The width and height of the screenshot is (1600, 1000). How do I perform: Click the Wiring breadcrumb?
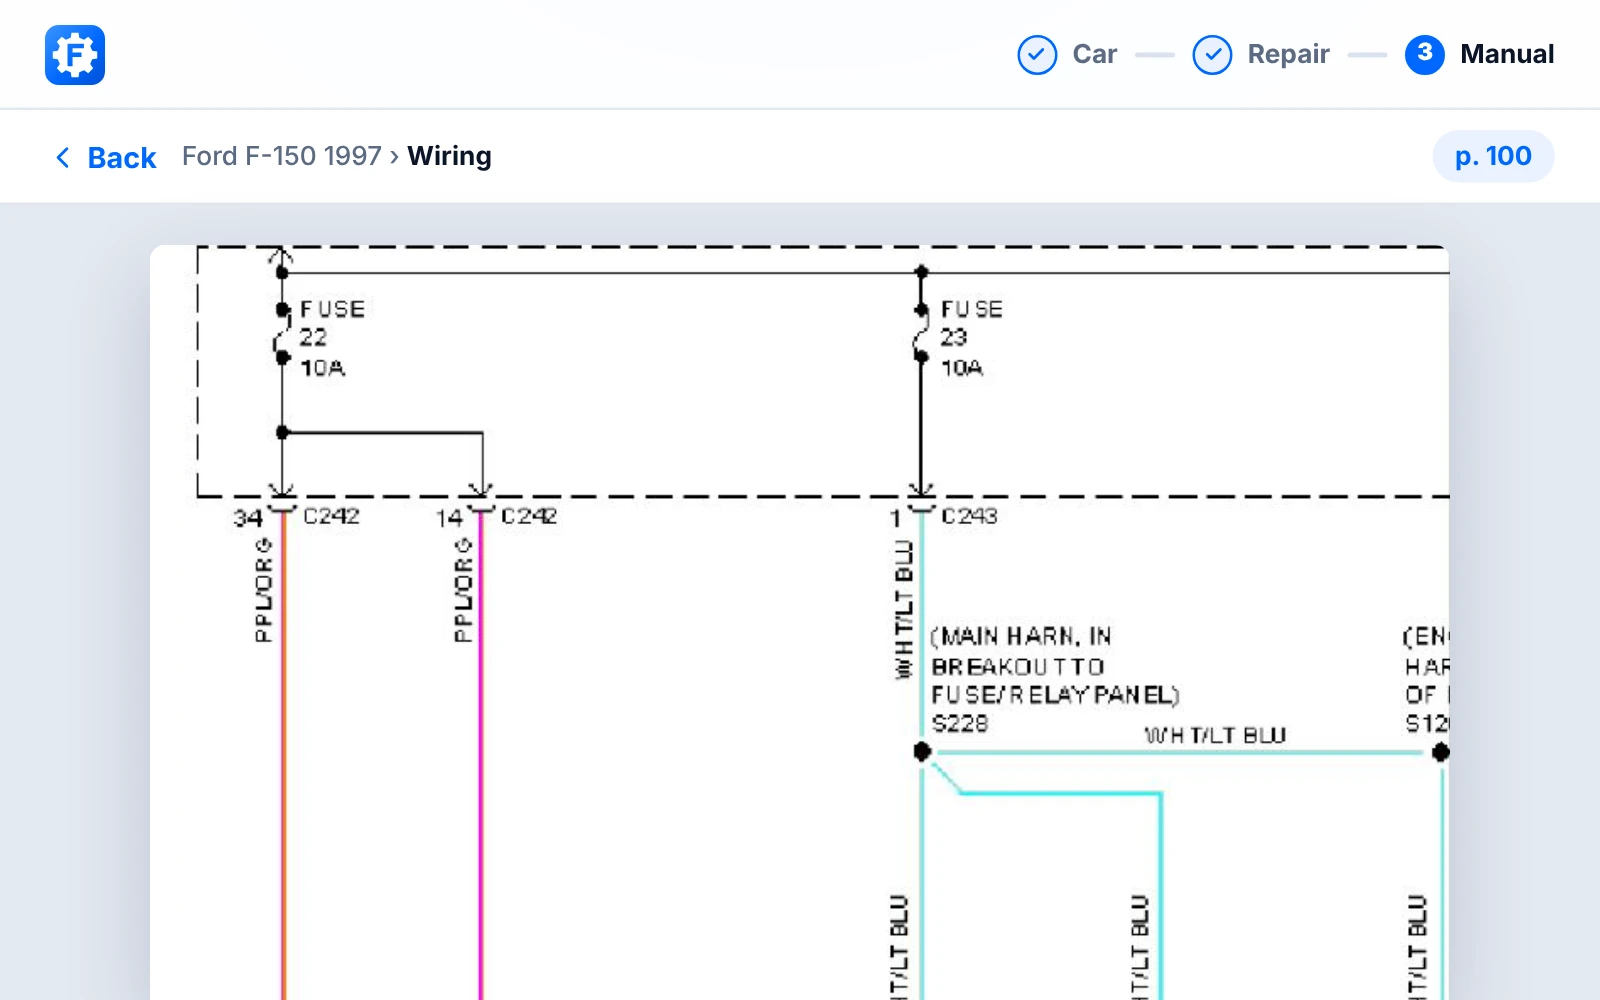click(449, 156)
